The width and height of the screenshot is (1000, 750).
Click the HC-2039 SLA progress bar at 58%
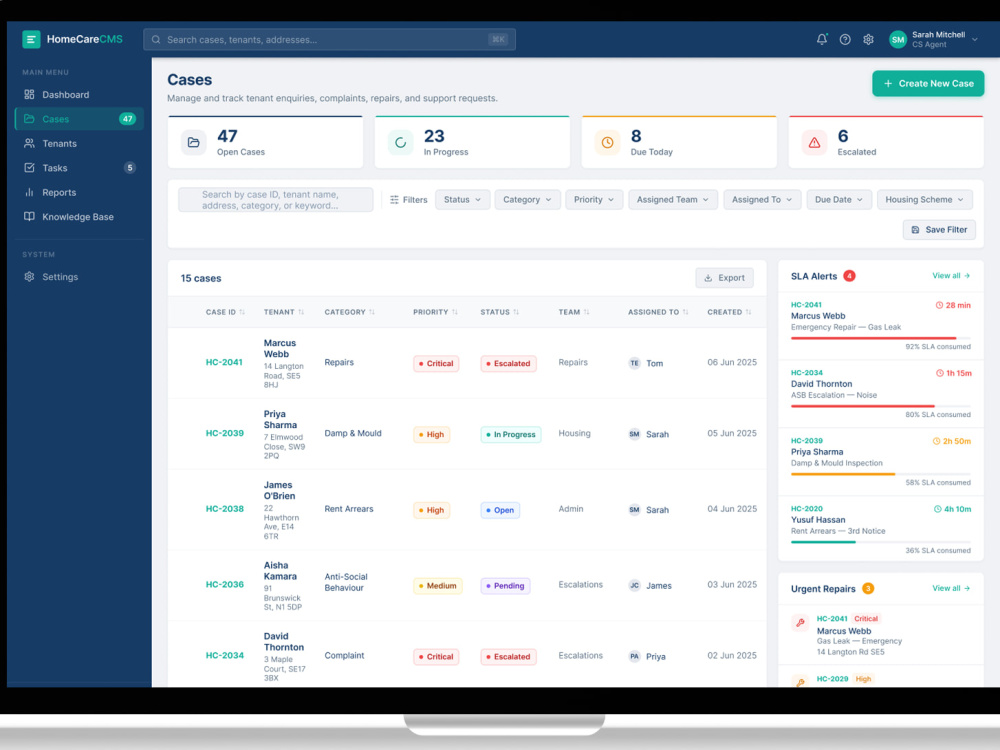tap(881, 474)
